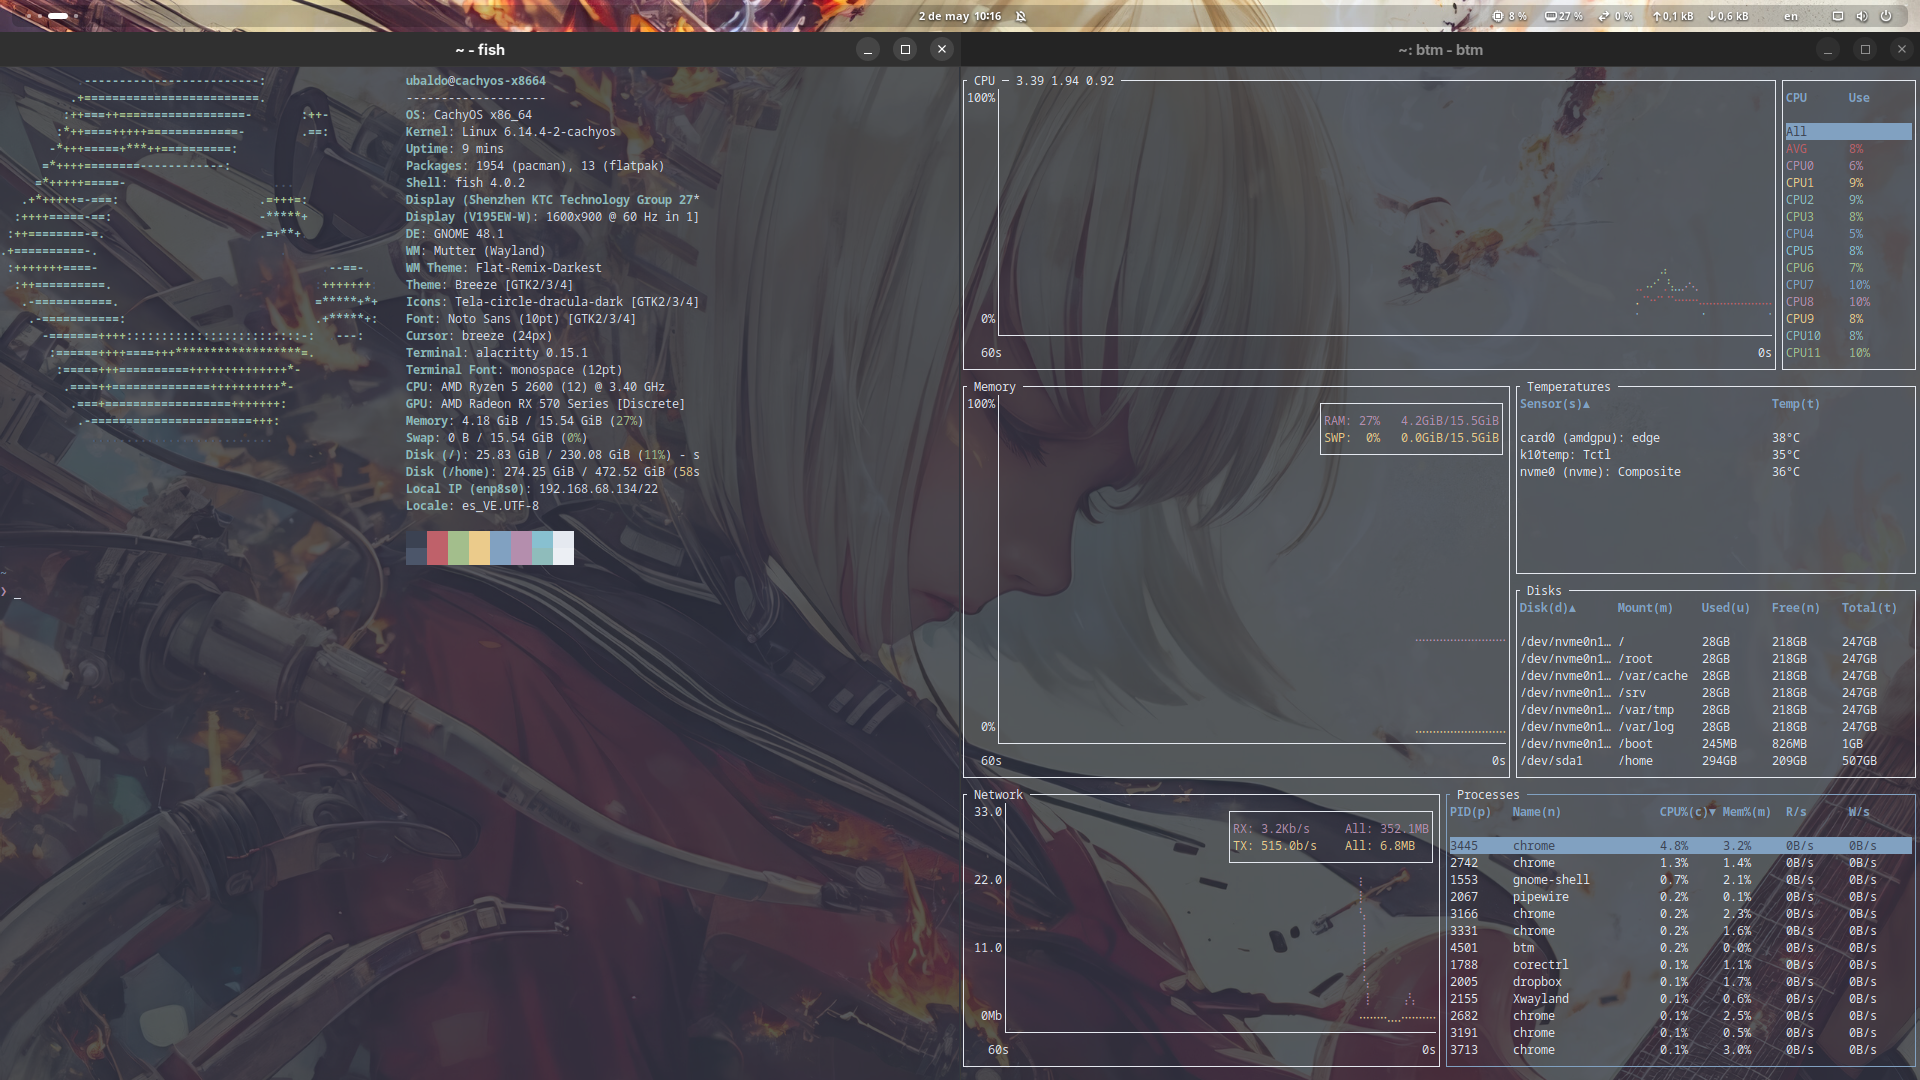Click the screen icon in the system tray

coord(1838,16)
